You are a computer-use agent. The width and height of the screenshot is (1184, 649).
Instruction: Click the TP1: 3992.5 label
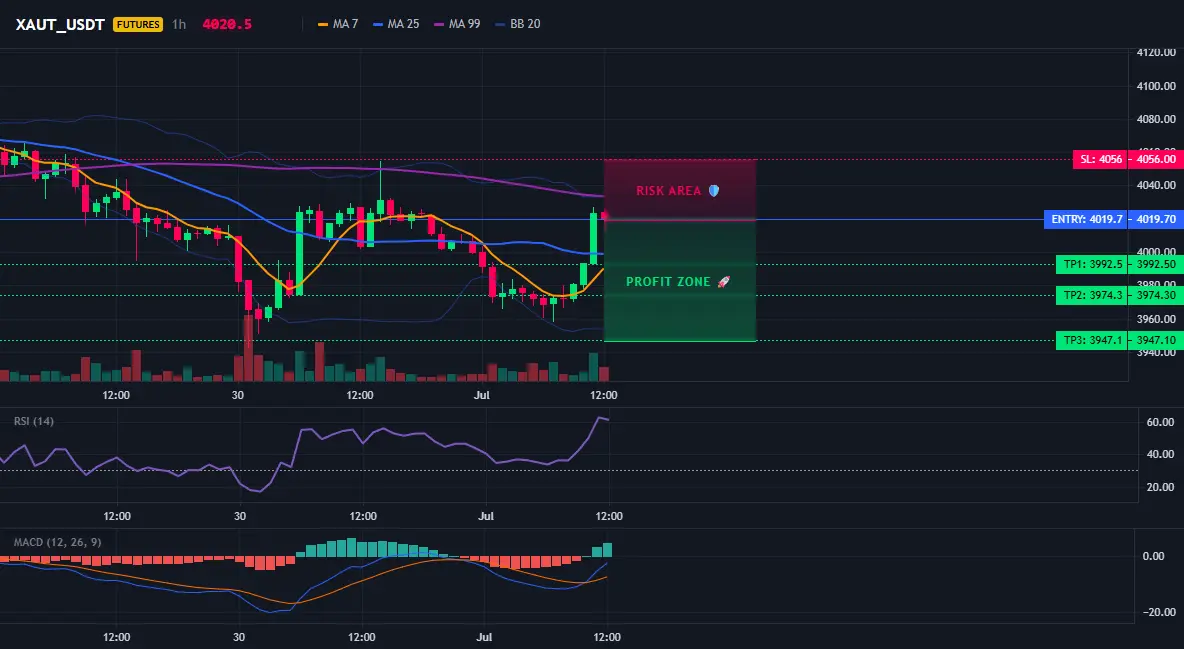(x=1093, y=264)
